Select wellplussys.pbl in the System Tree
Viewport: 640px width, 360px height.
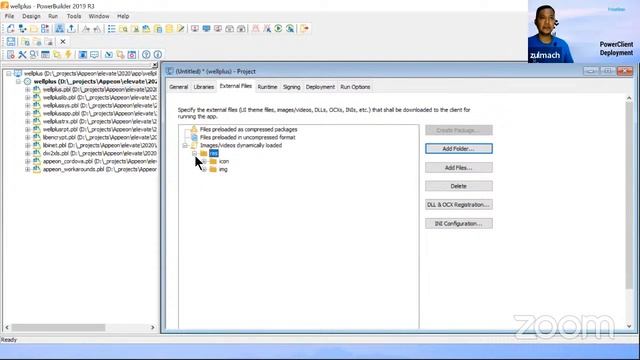100,105
